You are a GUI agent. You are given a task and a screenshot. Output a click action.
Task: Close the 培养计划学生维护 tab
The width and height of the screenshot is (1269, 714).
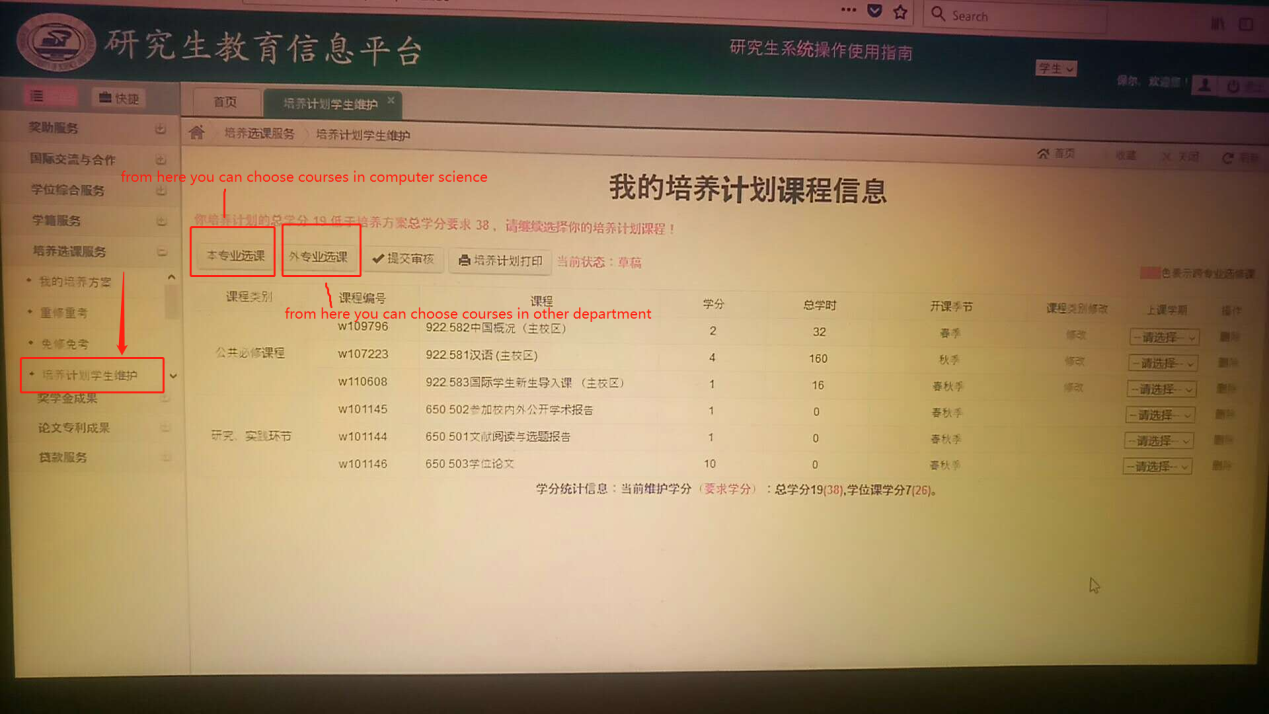tap(391, 100)
